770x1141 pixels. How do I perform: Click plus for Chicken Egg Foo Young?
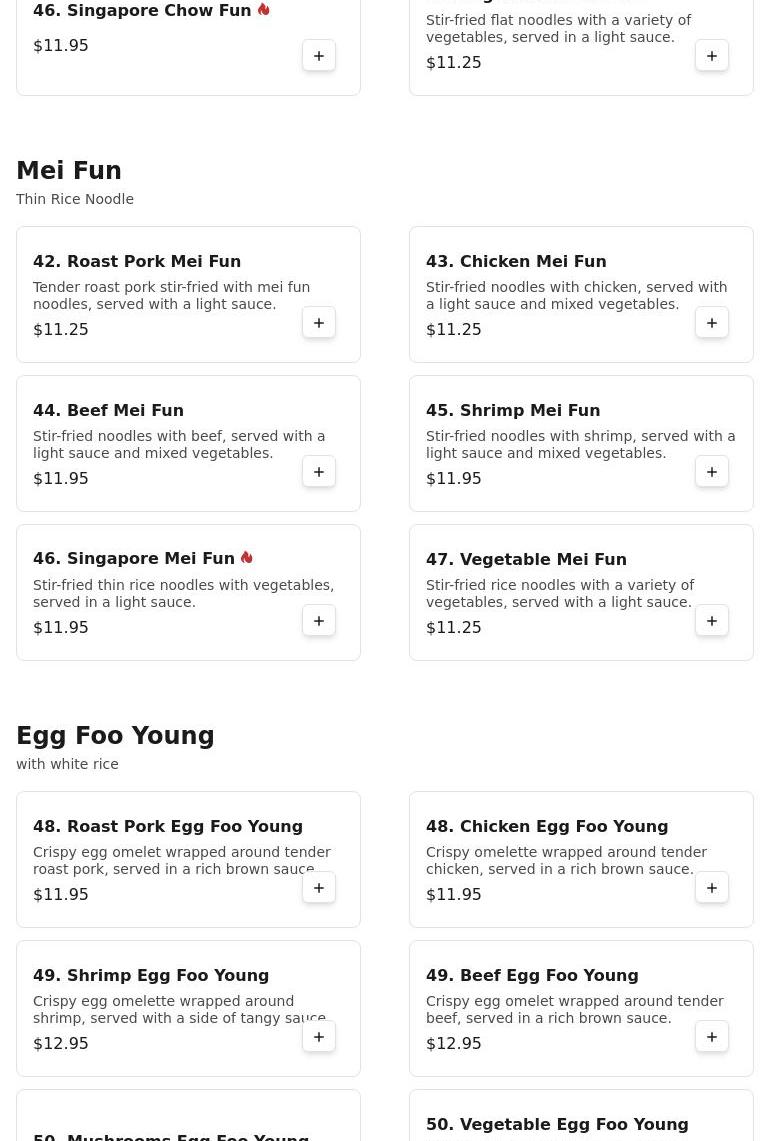point(712,888)
